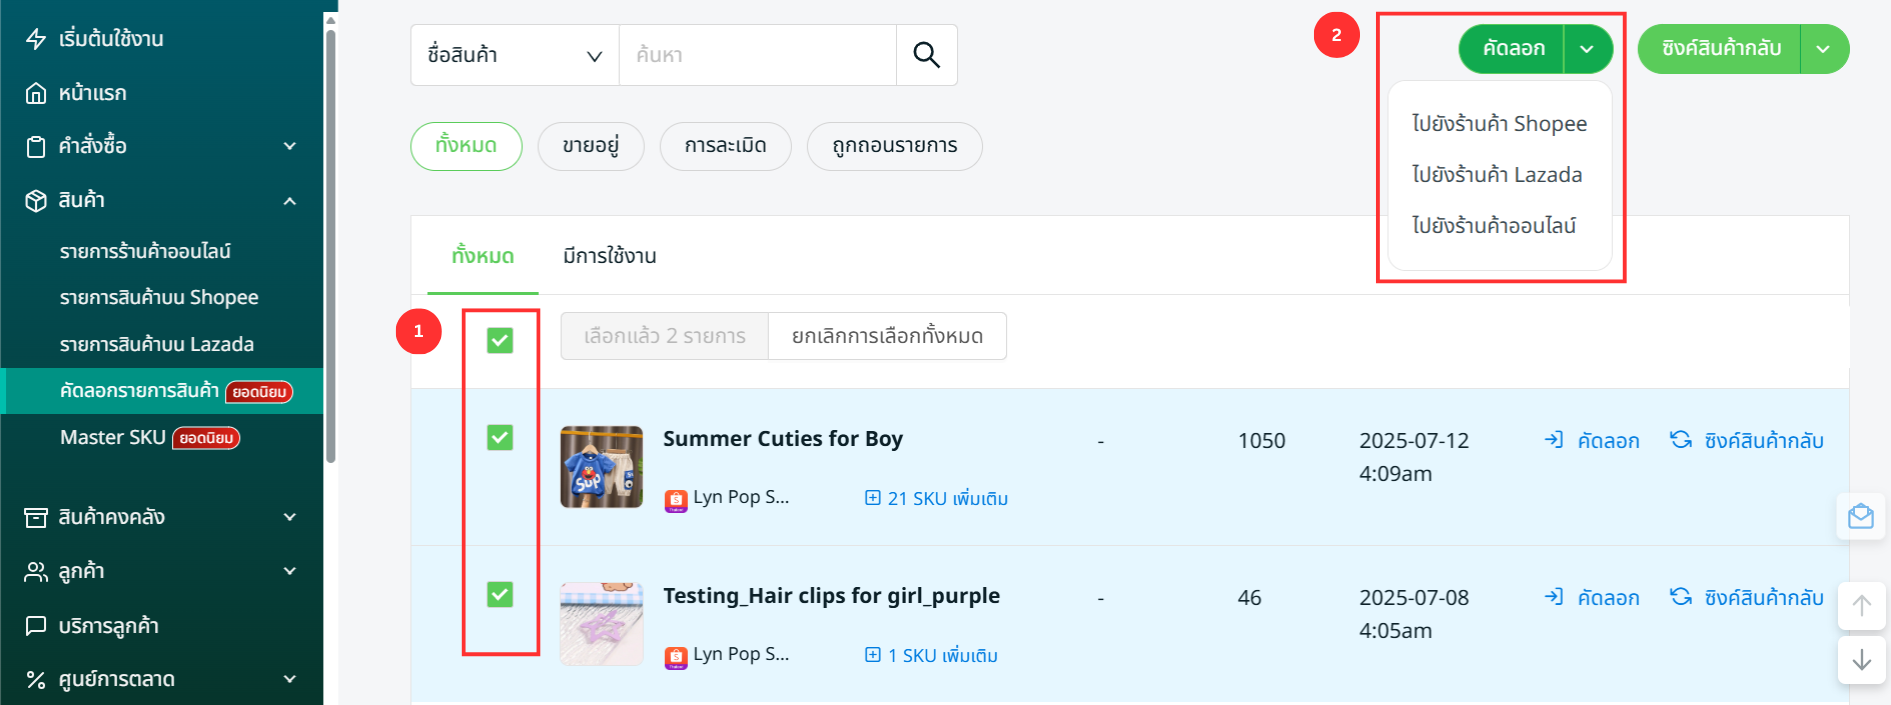Switch to the มีการใช้งาน tab

609,256
